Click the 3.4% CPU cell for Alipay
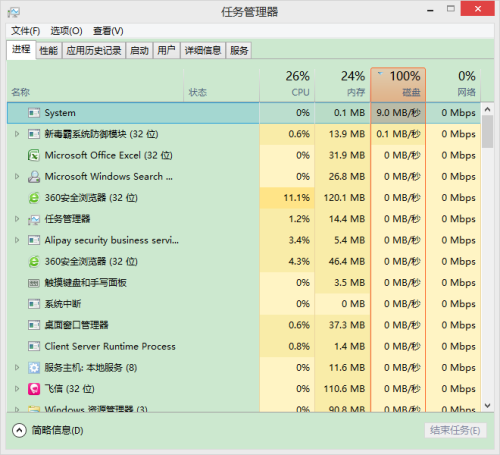 coord(287,240)
